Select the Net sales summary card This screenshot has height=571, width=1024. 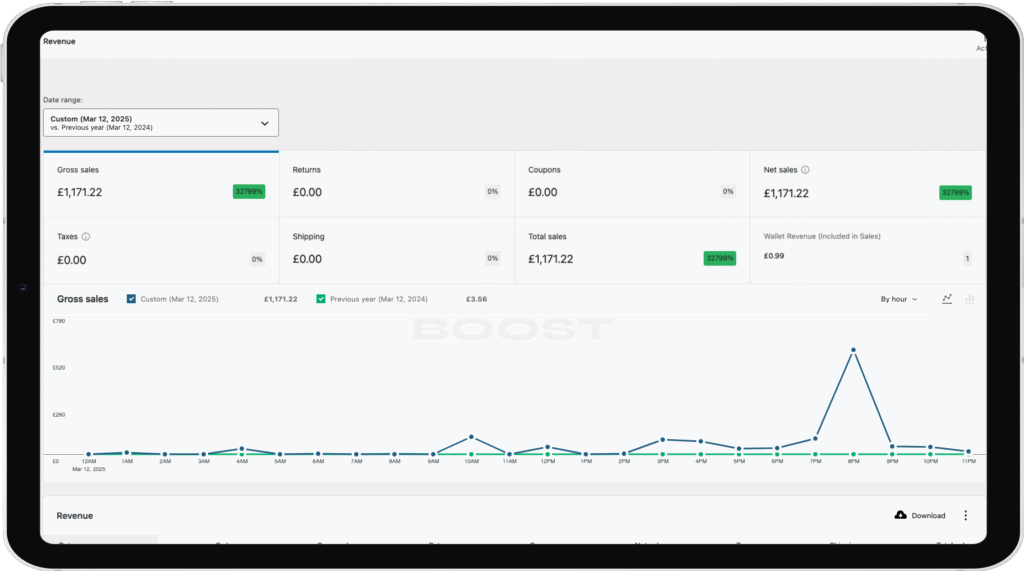click(868, 184)
